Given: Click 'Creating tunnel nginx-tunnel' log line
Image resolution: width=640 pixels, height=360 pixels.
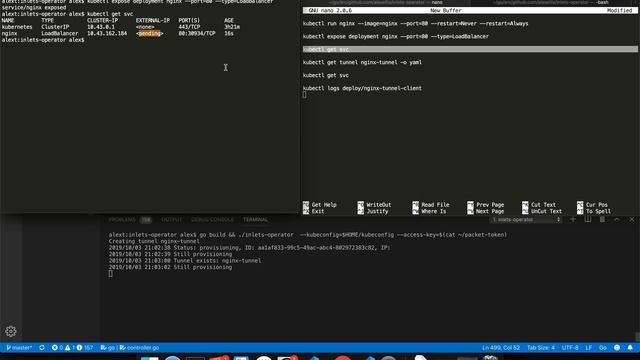Looking at the screenshot, I should (x=154, y=241).
